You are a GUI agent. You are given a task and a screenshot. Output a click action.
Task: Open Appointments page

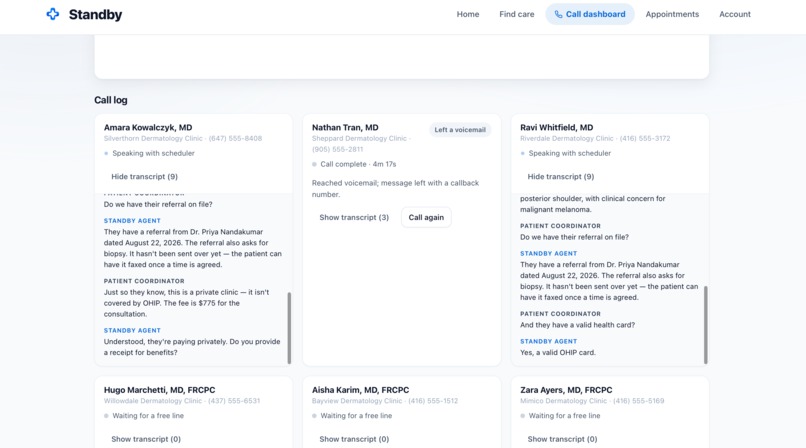click(x=672, y=14)
